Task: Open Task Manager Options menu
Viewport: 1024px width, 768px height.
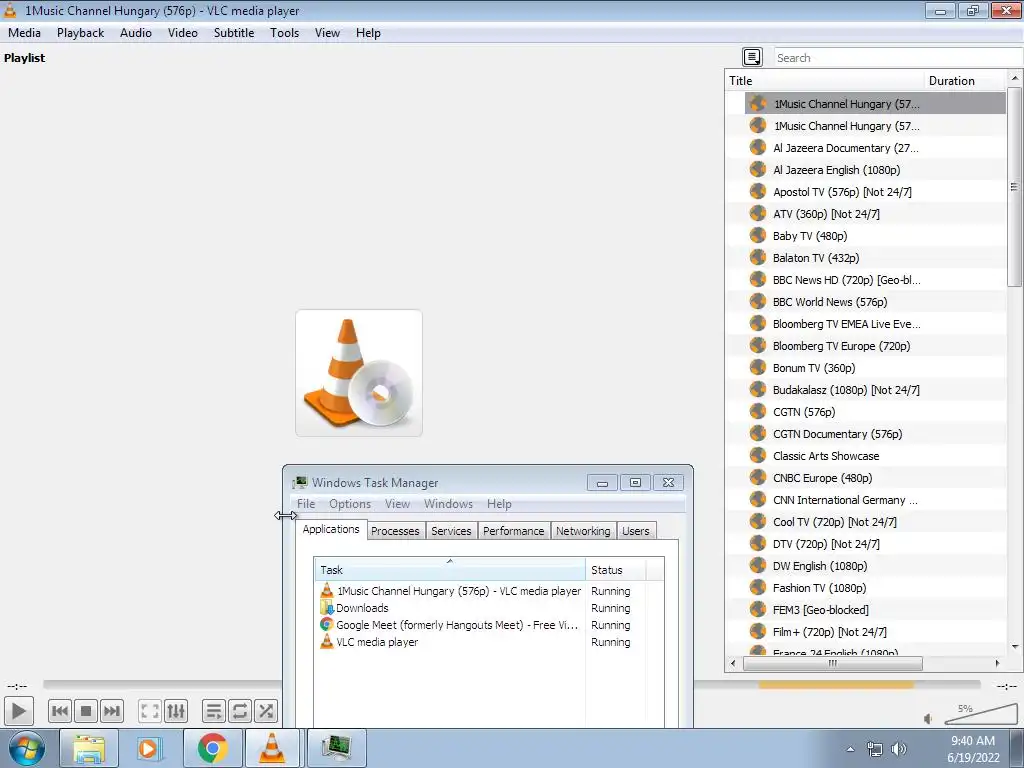Action: pyautogui.click(x=350, y=504)
